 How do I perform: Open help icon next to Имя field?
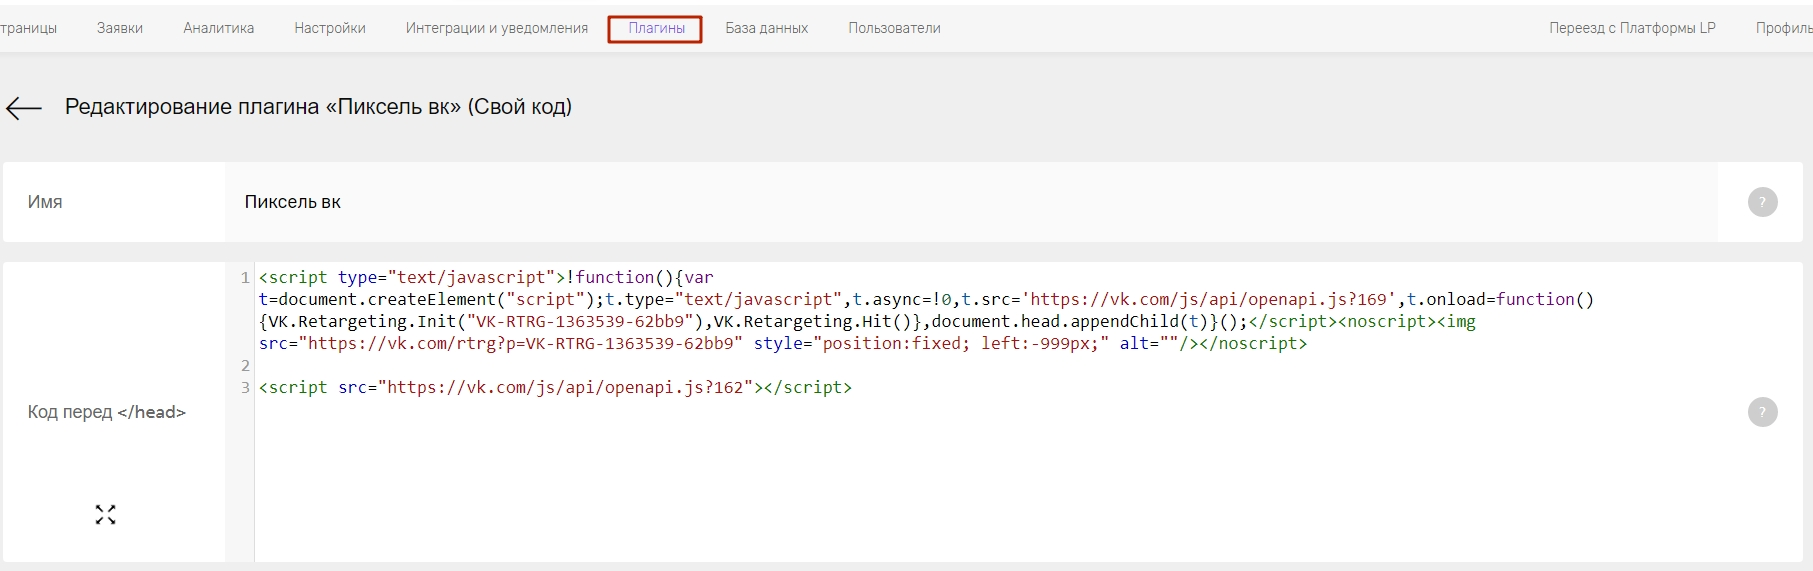[1762, 202]
